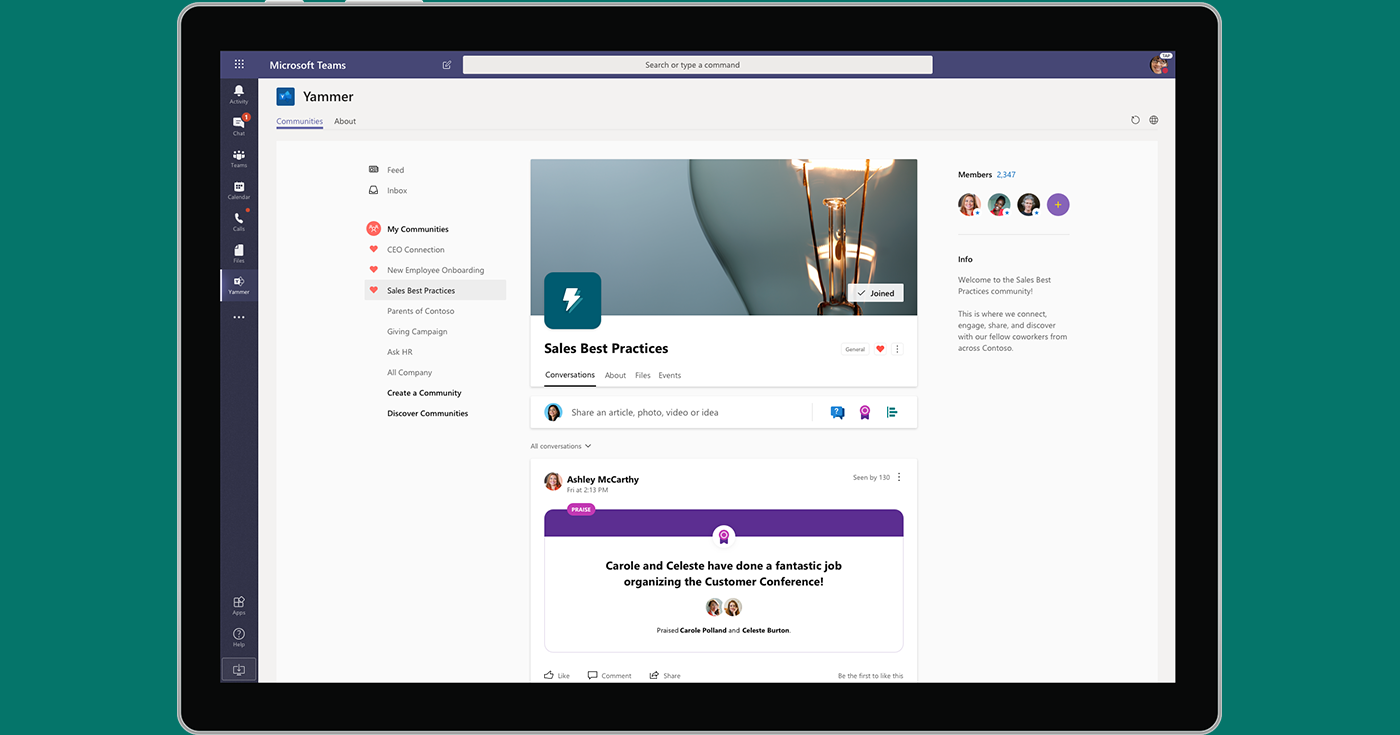Viewport: 1400px width, 735px height.
Task: View all 2,347 community members
Action: 1004,174
